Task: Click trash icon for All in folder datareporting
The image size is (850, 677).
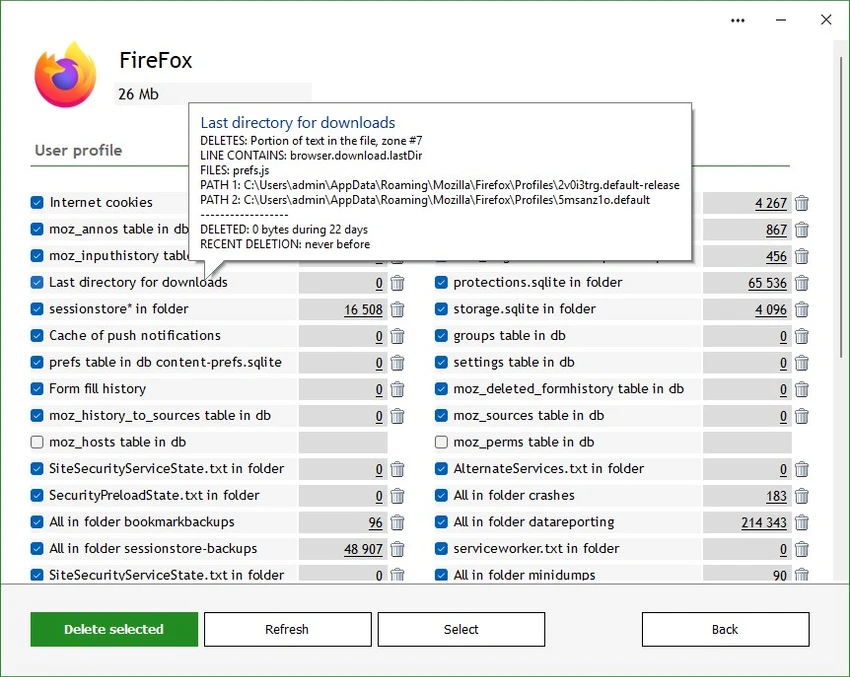Action: (x=801, y=523)
